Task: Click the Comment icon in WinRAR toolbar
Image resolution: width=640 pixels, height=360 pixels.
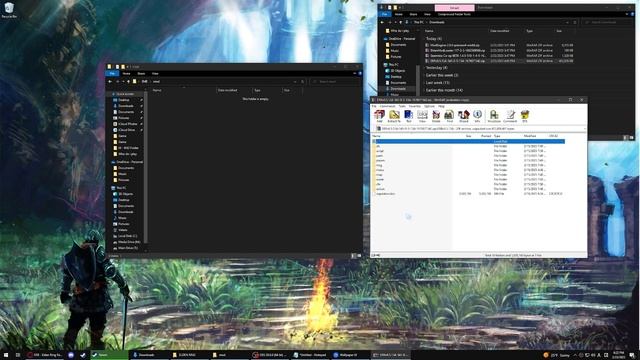Action: click(x=510, y=116)
